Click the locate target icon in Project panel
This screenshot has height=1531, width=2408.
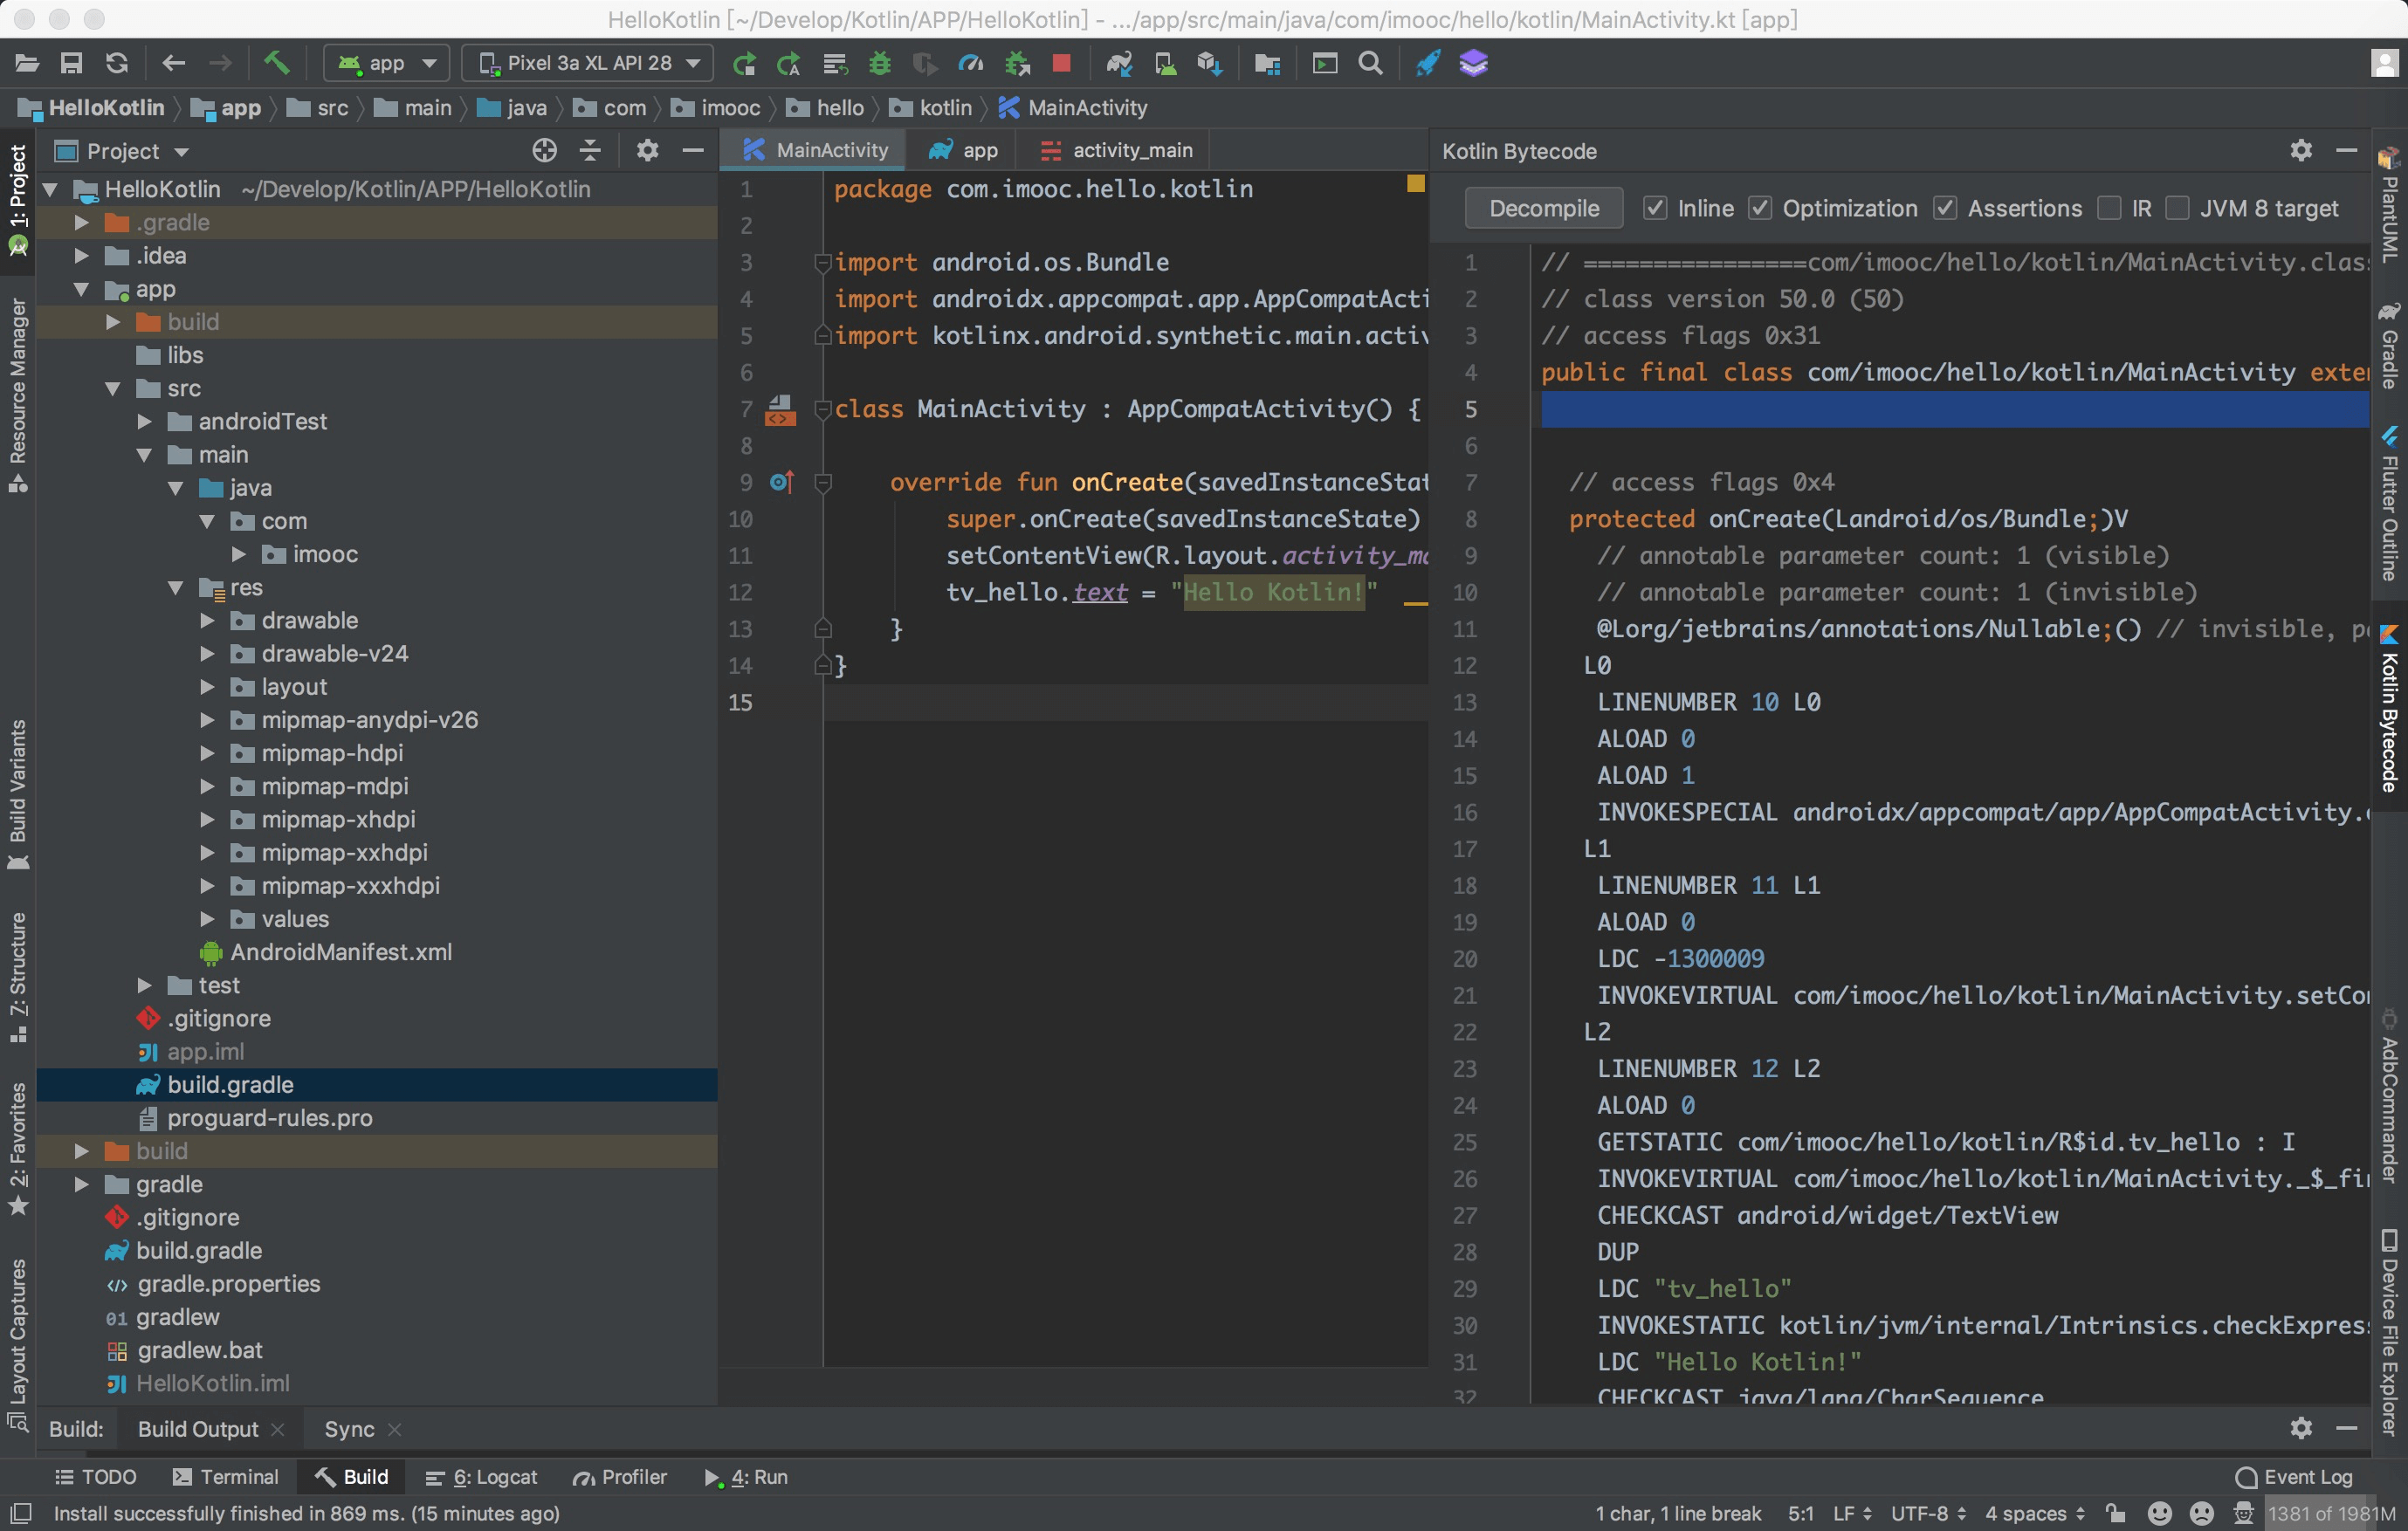coord(544,151)
